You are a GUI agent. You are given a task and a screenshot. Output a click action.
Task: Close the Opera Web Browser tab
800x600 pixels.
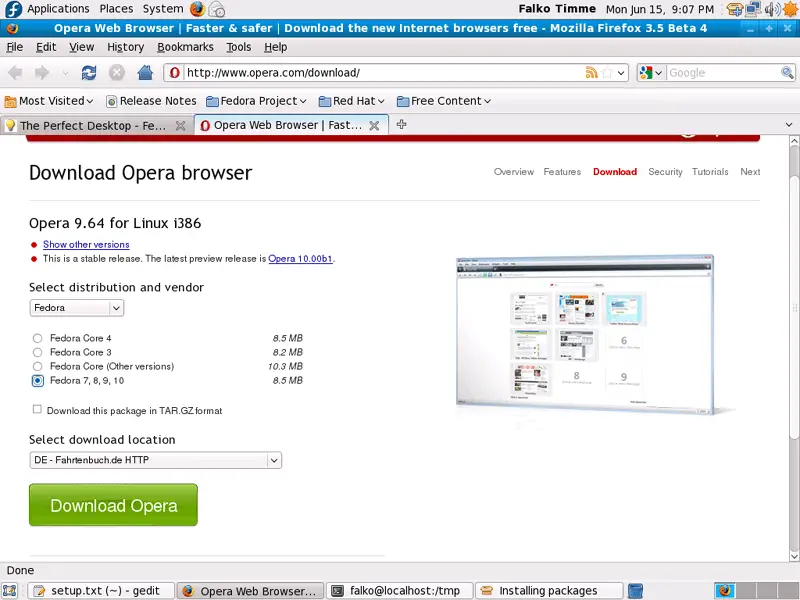(374, 126)
